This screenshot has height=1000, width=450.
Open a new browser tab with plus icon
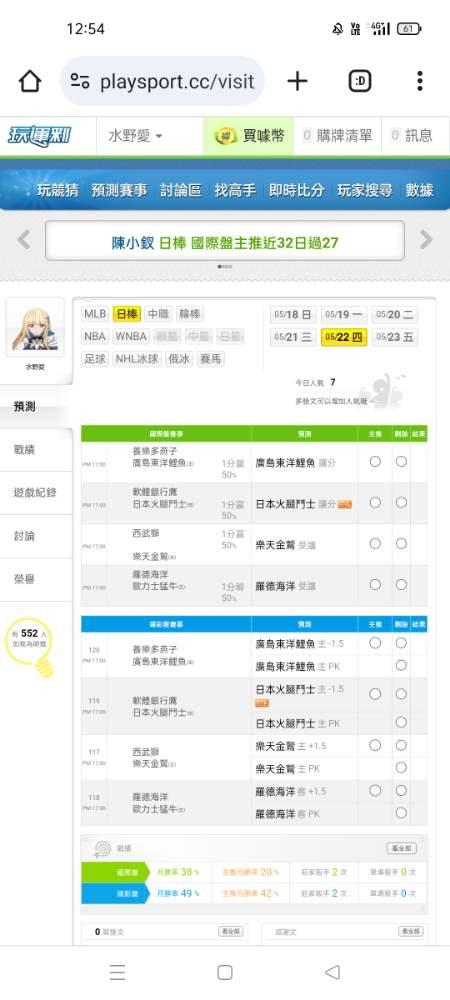point(297,82)
